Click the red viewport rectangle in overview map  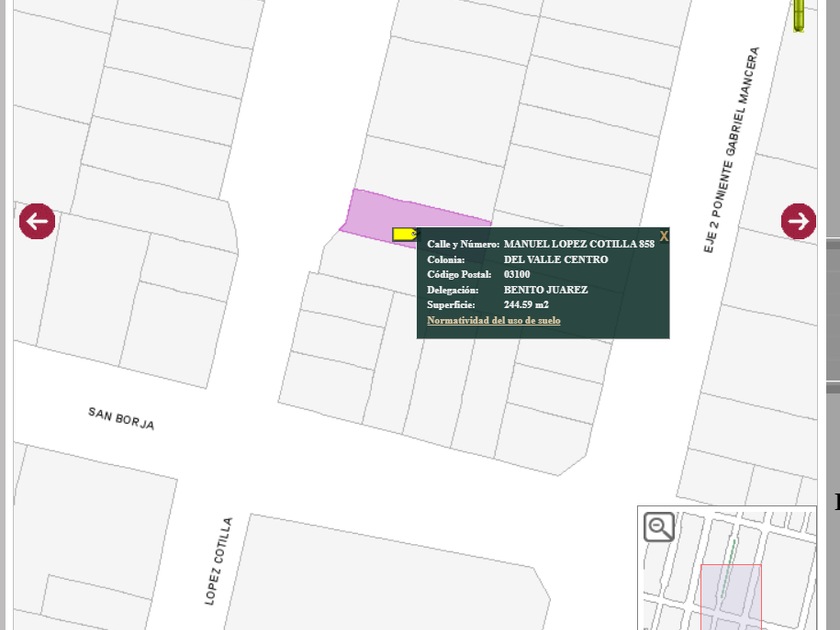(731, 596)
